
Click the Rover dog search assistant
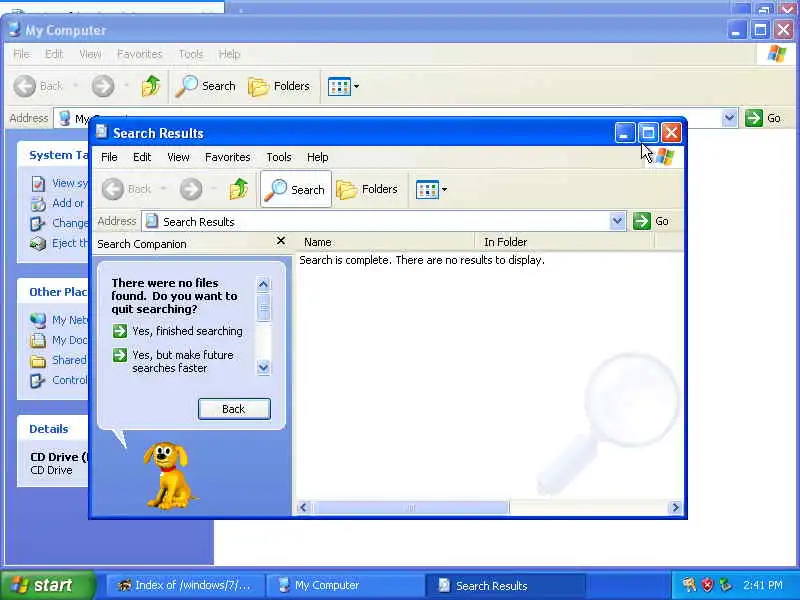pos(168,476)
